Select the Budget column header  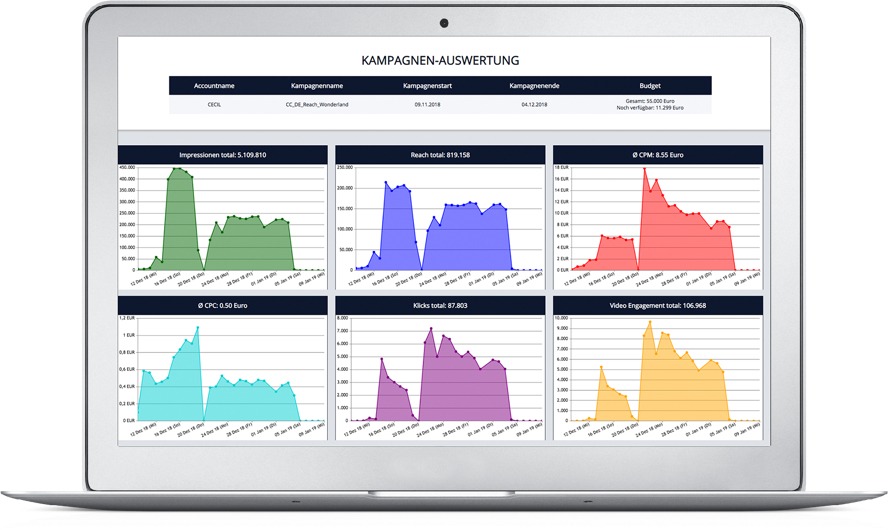coord(650,86)
